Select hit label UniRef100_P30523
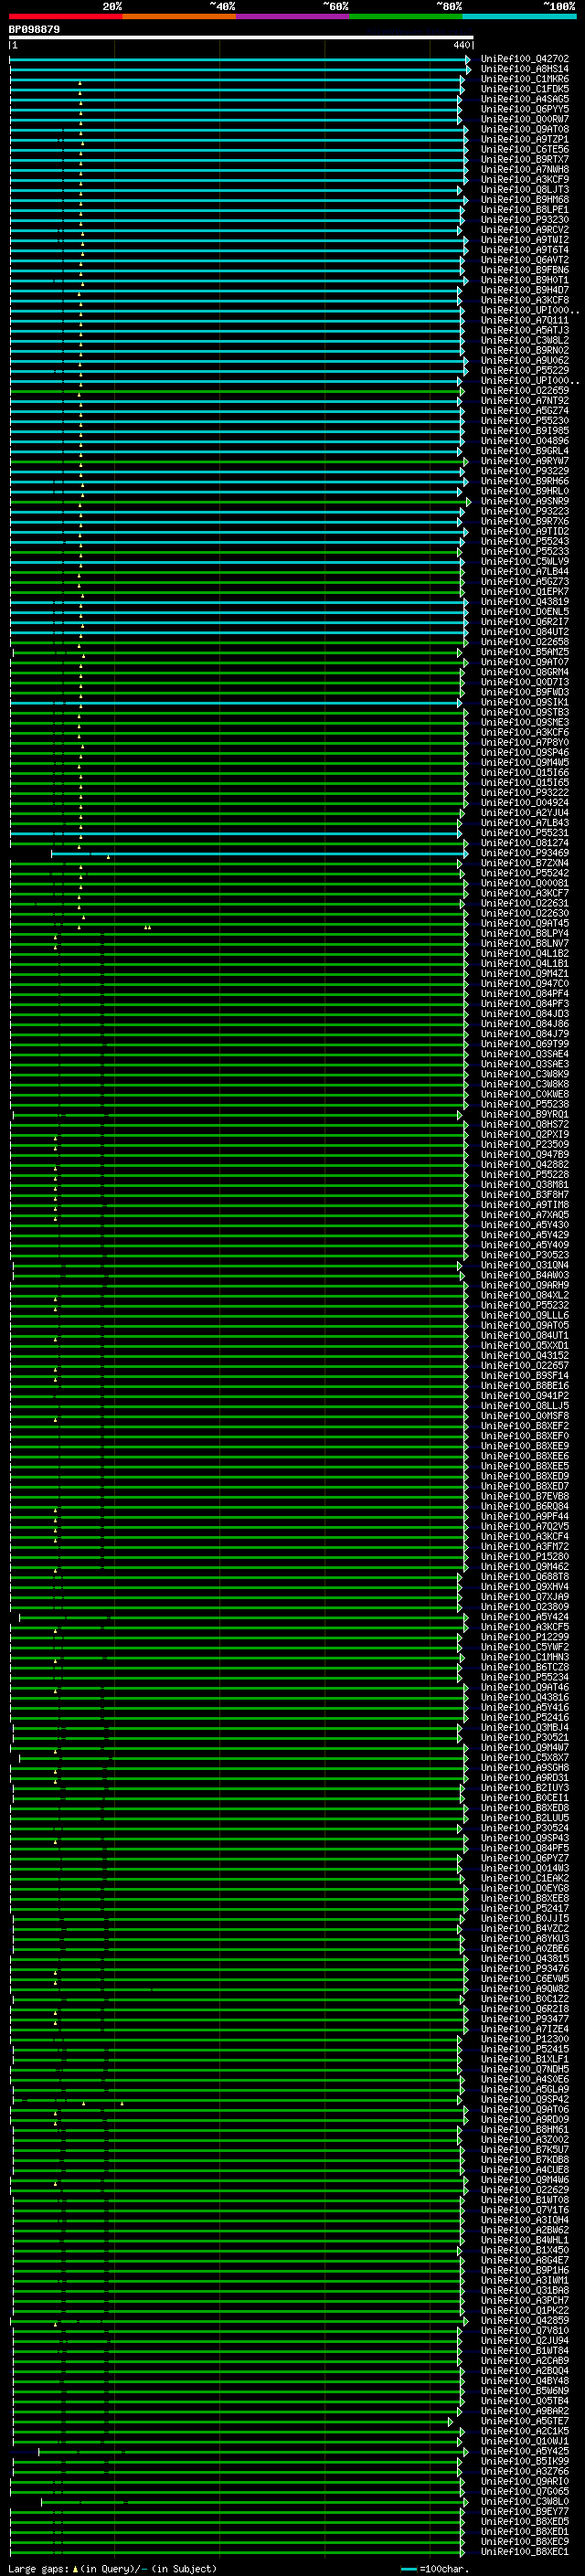The width and height of the screenshot is (585, 2576). click(x=525, y=1255)
